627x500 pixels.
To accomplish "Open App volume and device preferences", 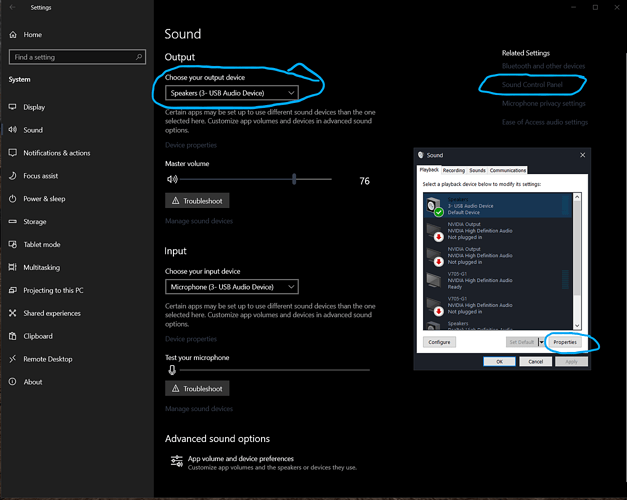I will pyautogui.click(x=241, y=458).
